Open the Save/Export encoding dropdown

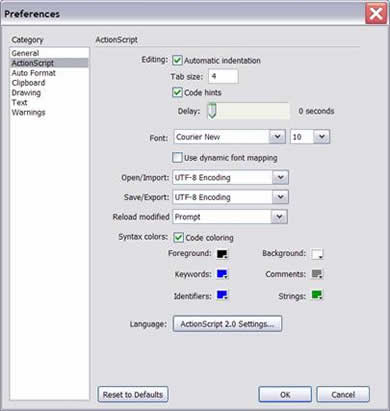pyautogui.click(x=230, y=197)
